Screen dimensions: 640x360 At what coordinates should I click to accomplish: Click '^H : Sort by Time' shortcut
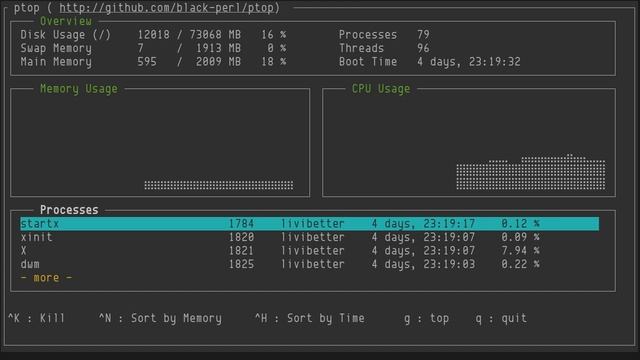pos(309,318)
